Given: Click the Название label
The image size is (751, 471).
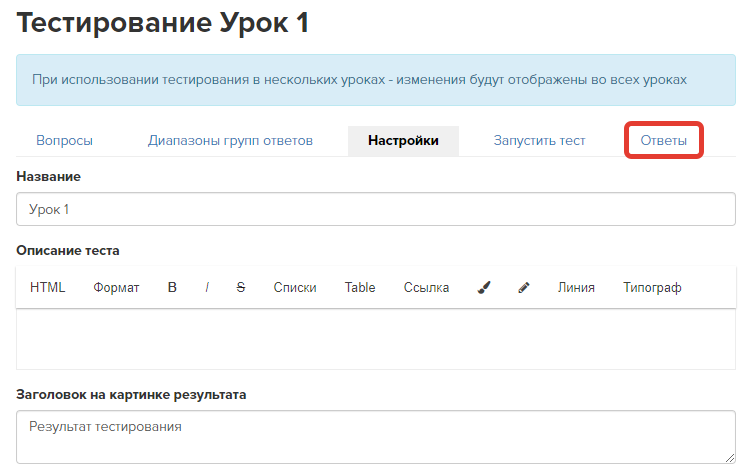Looking at the screenshot, I should pos(48,176).
